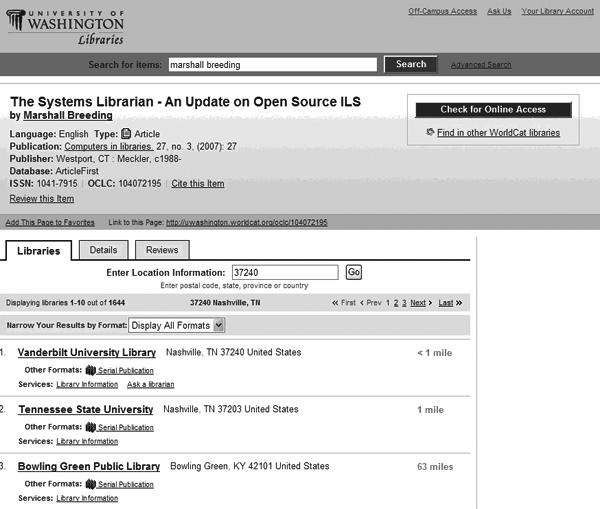600x509 pixels.
Task: Open the Vanderbilt University Library link
Action: 87,353
